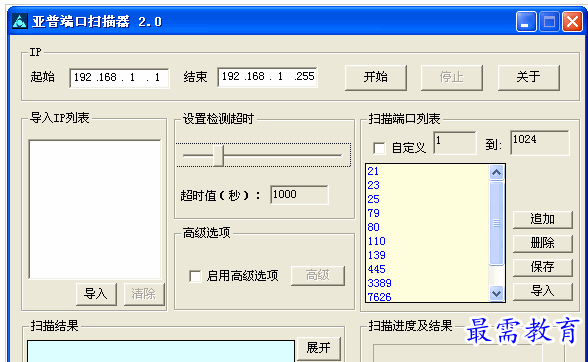Click the 超时值 field showing 1000
Image resolution: width=588 pixels, height=362 pixels.
pyautogui.click(x=299, y=195)
